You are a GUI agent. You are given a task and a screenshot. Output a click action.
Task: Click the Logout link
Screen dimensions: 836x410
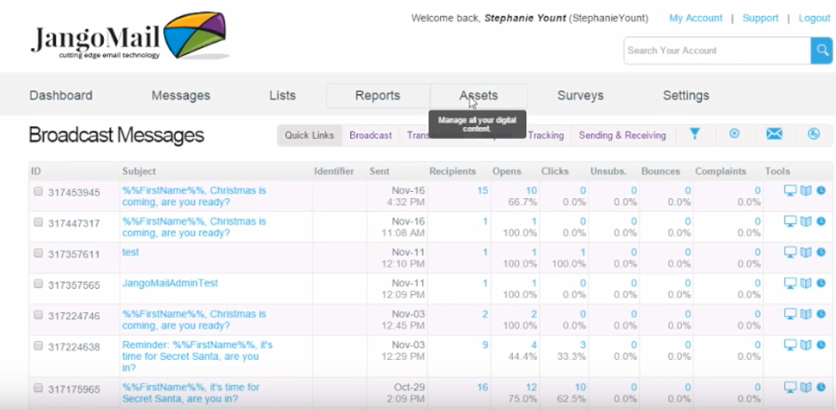click(814, 18)
